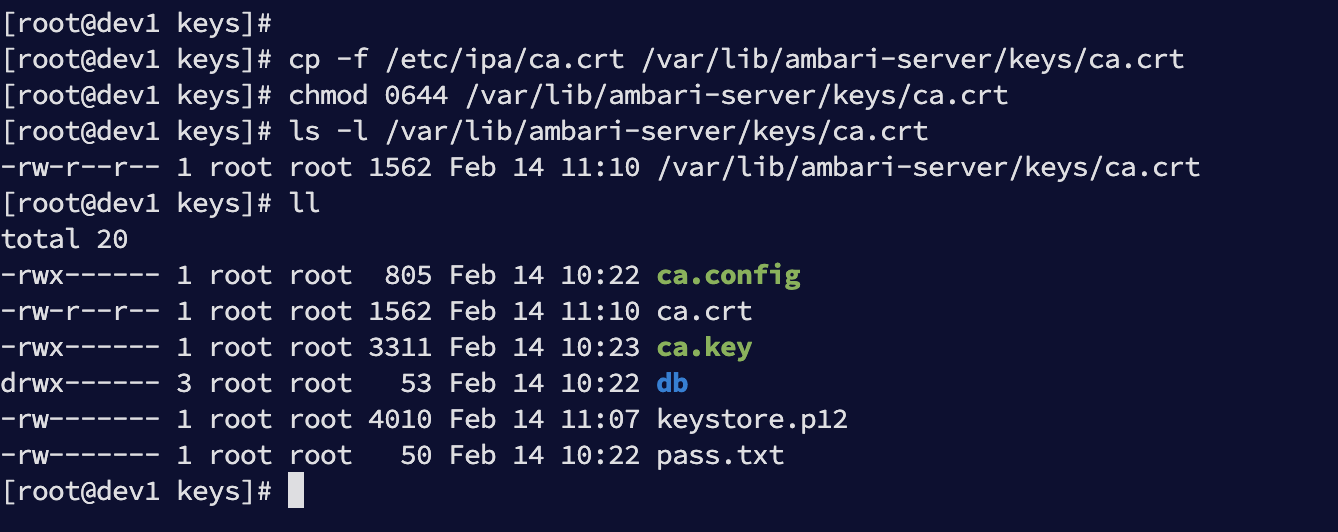Click the 'ls -l' command text
Screen dimensions: 1338x532
pyautogui.click(x=328, y=131)
